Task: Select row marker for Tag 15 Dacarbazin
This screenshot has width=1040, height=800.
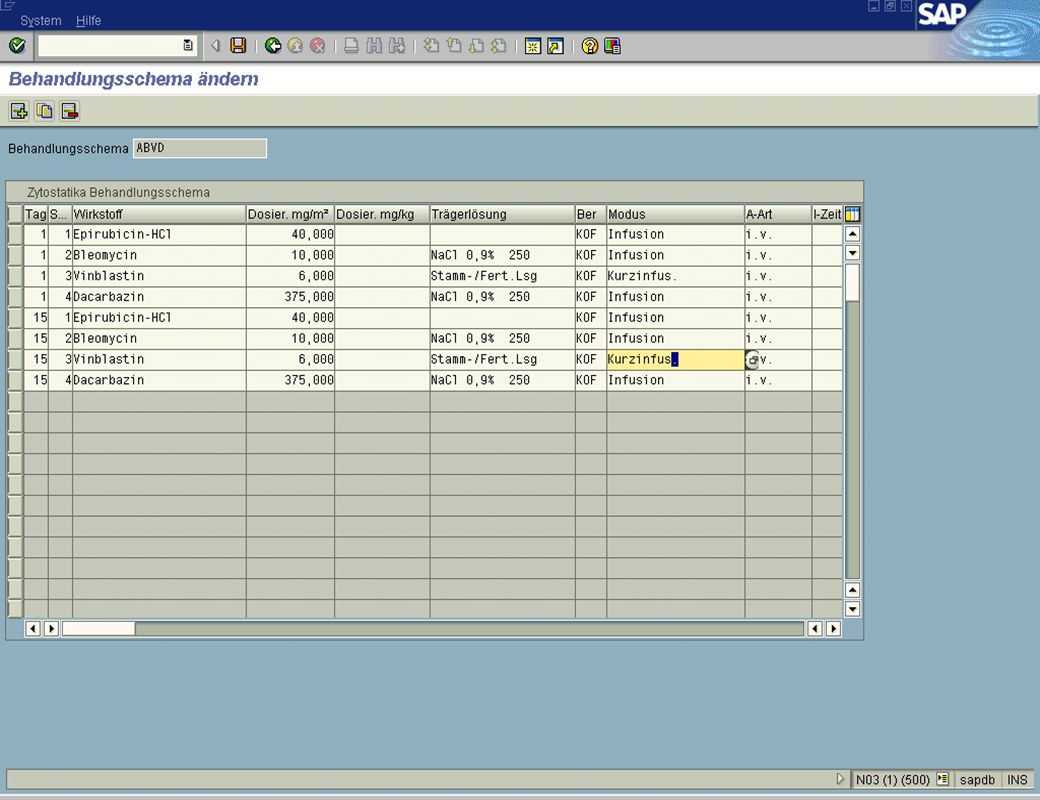Action: click(15, 381)
